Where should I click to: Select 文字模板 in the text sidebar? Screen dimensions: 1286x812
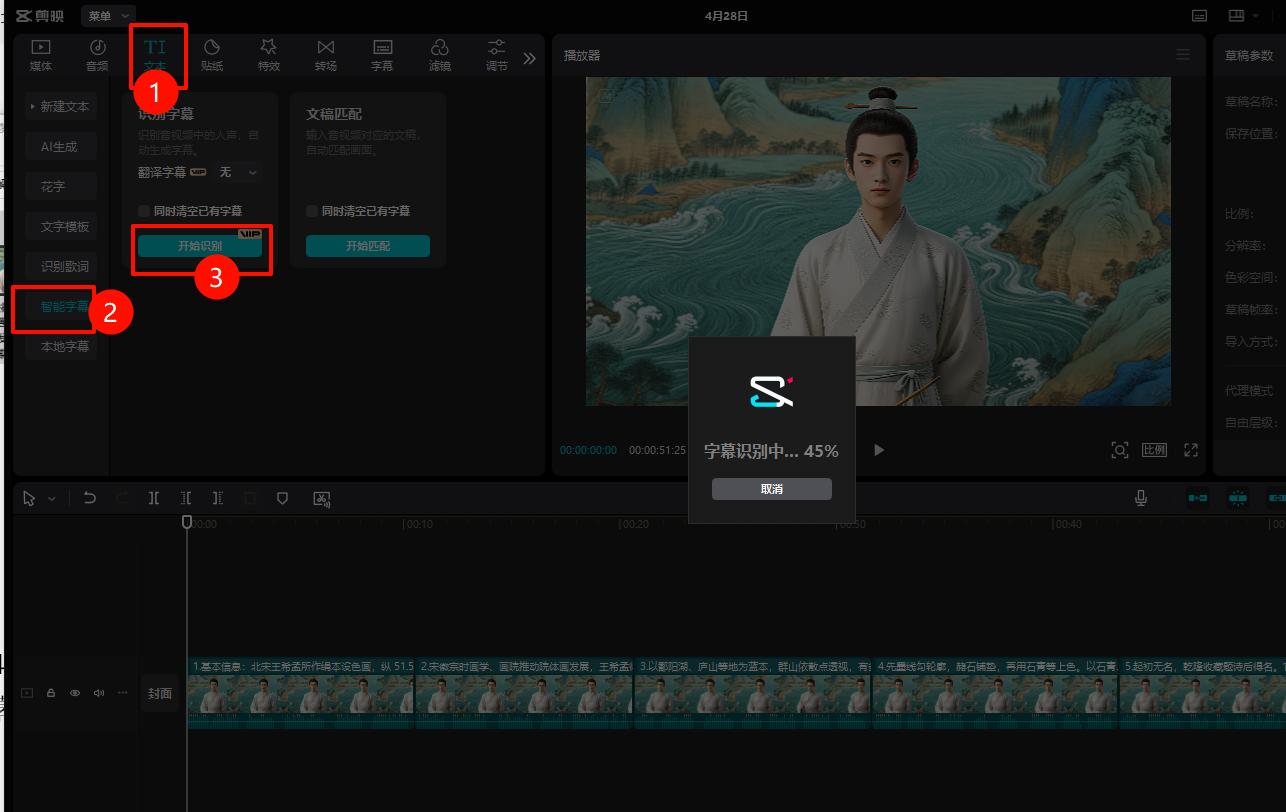[60, 226]
